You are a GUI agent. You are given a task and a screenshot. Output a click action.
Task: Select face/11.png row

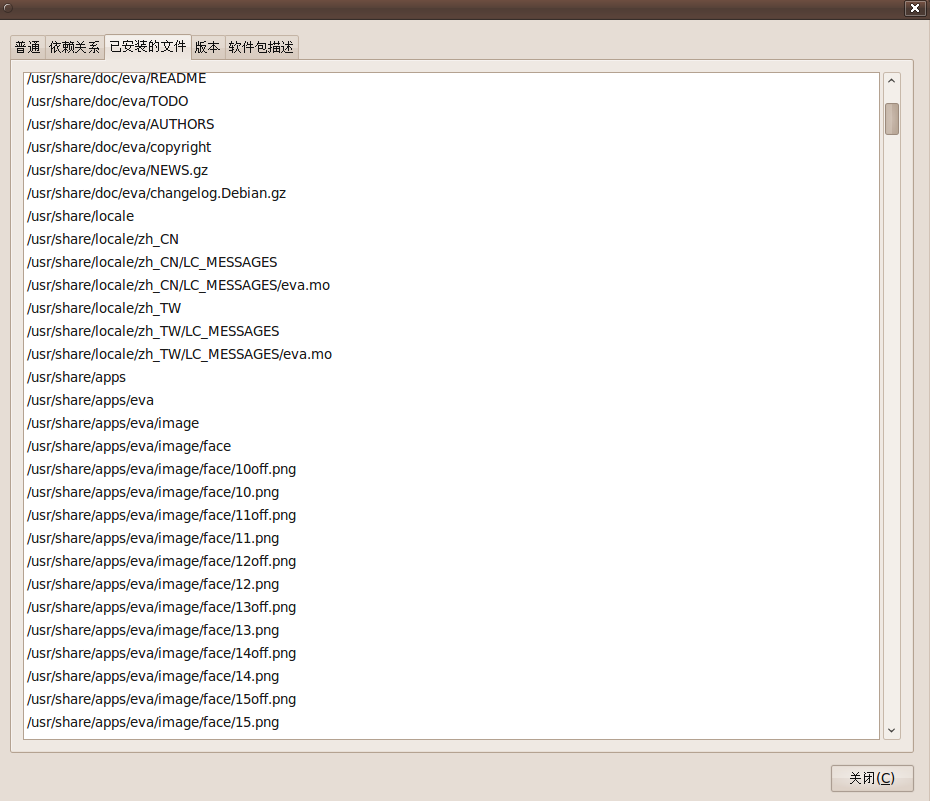click(x=451, y=538)
